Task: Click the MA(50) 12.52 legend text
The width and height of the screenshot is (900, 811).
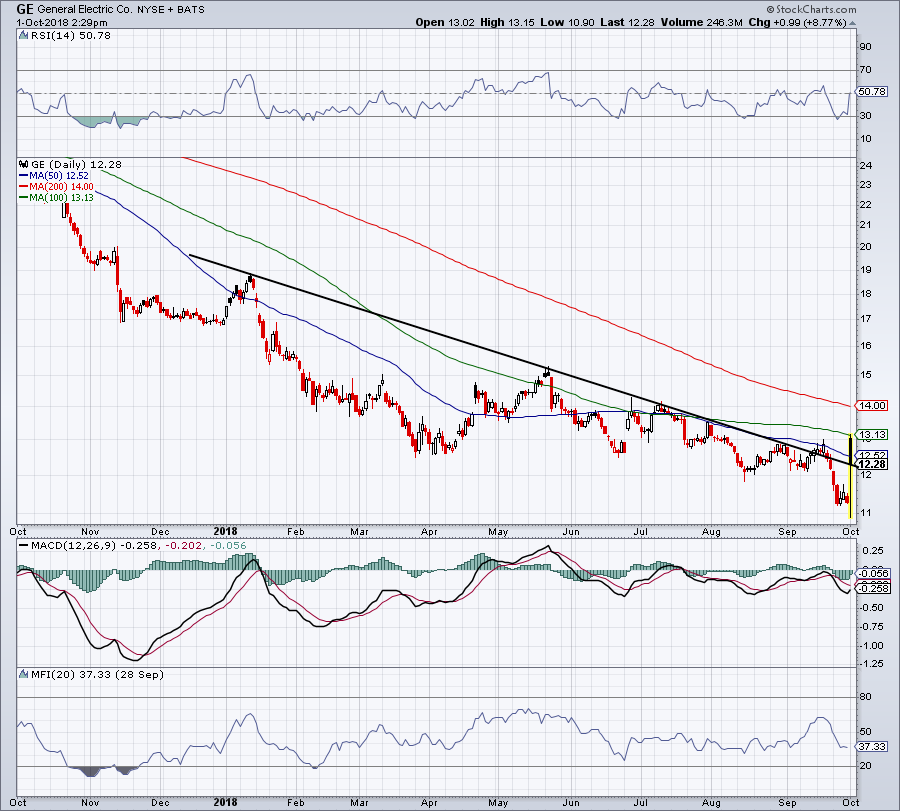Action: (x=59, y=176)
